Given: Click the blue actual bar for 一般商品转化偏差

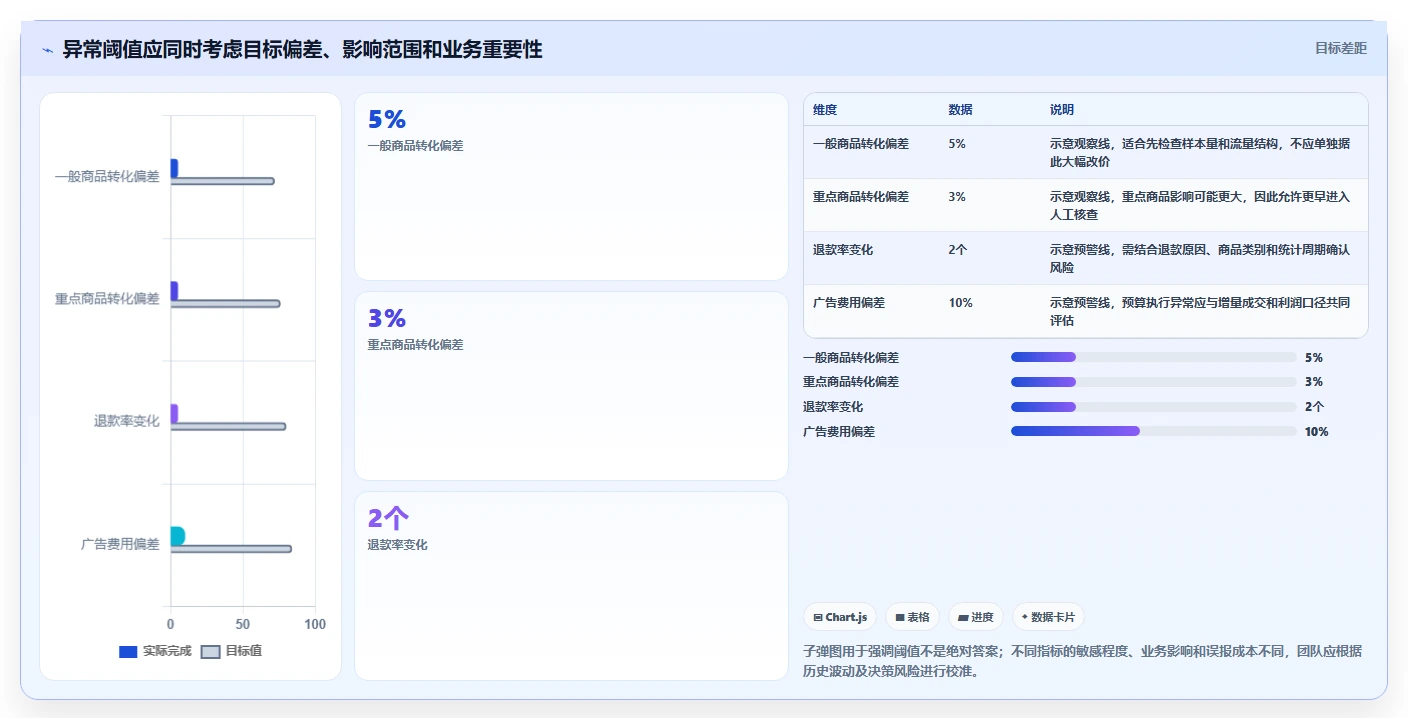Looking at the screenshot, I should coord(174,168).
